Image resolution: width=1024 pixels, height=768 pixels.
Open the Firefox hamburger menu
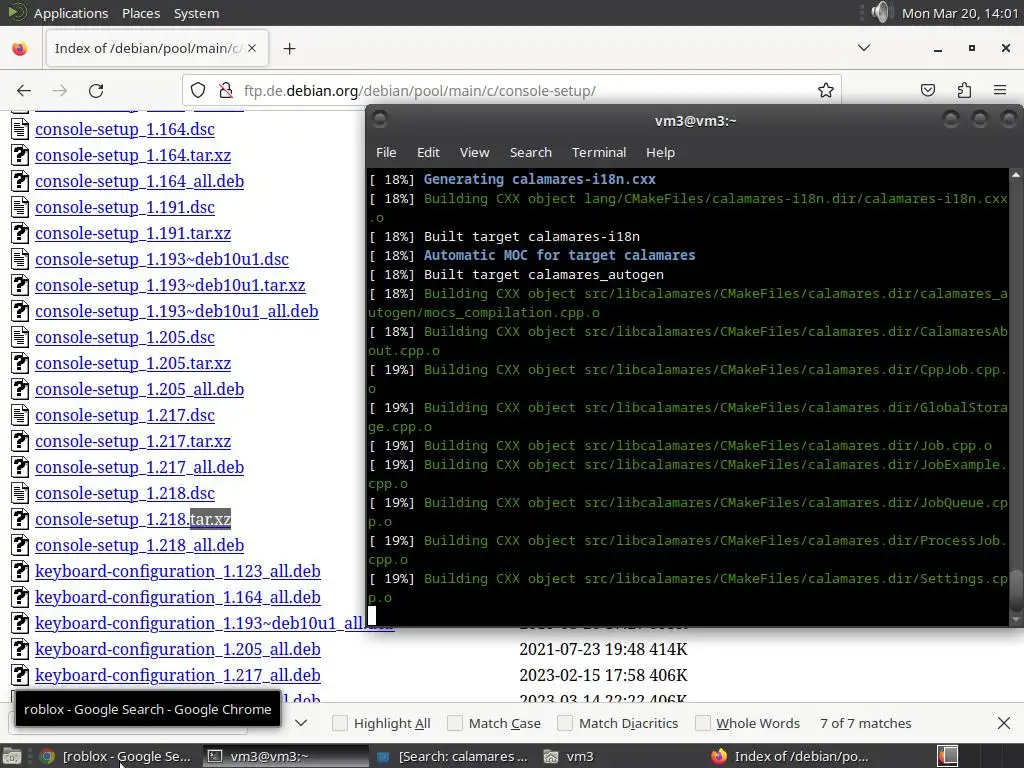click(1000, 91)
